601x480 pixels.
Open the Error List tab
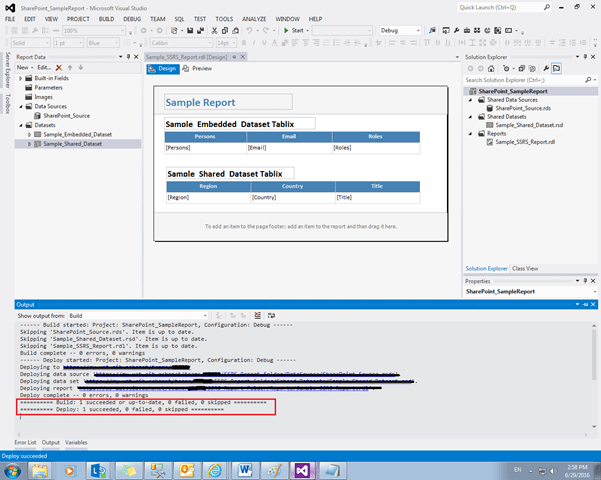pyautogui.click(x=25, y=442)
